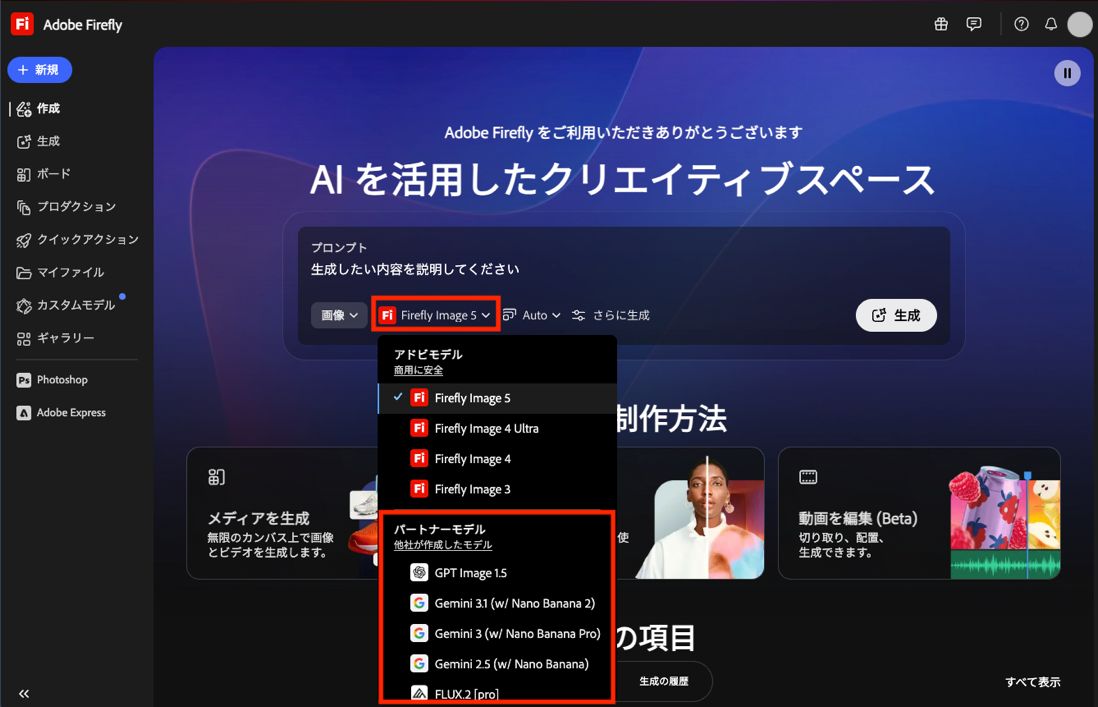This screenshot has width=1098, height=707.
Task: Click the Adobe Firefly logo icon
Action: [x=22, y=24]
